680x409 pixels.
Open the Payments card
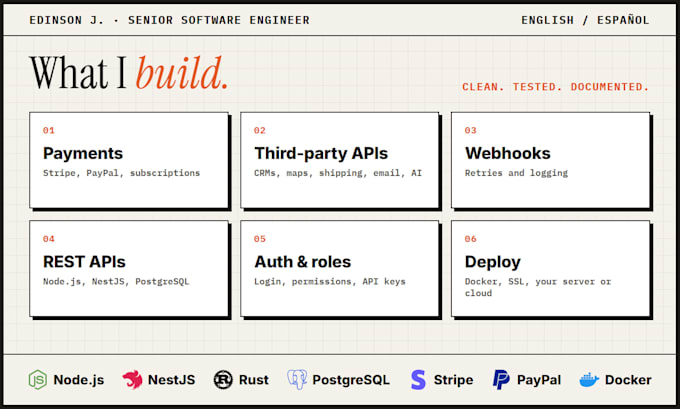coord(129,160)
